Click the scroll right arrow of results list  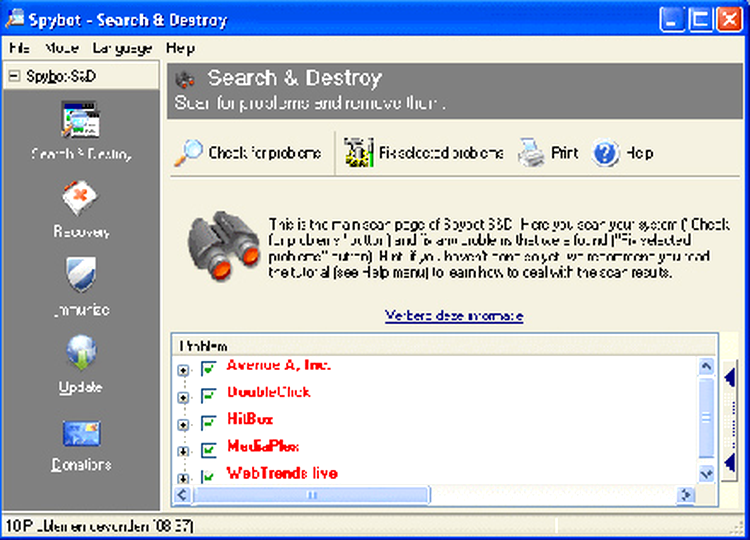pyautogui.click(x=686, y=495)
